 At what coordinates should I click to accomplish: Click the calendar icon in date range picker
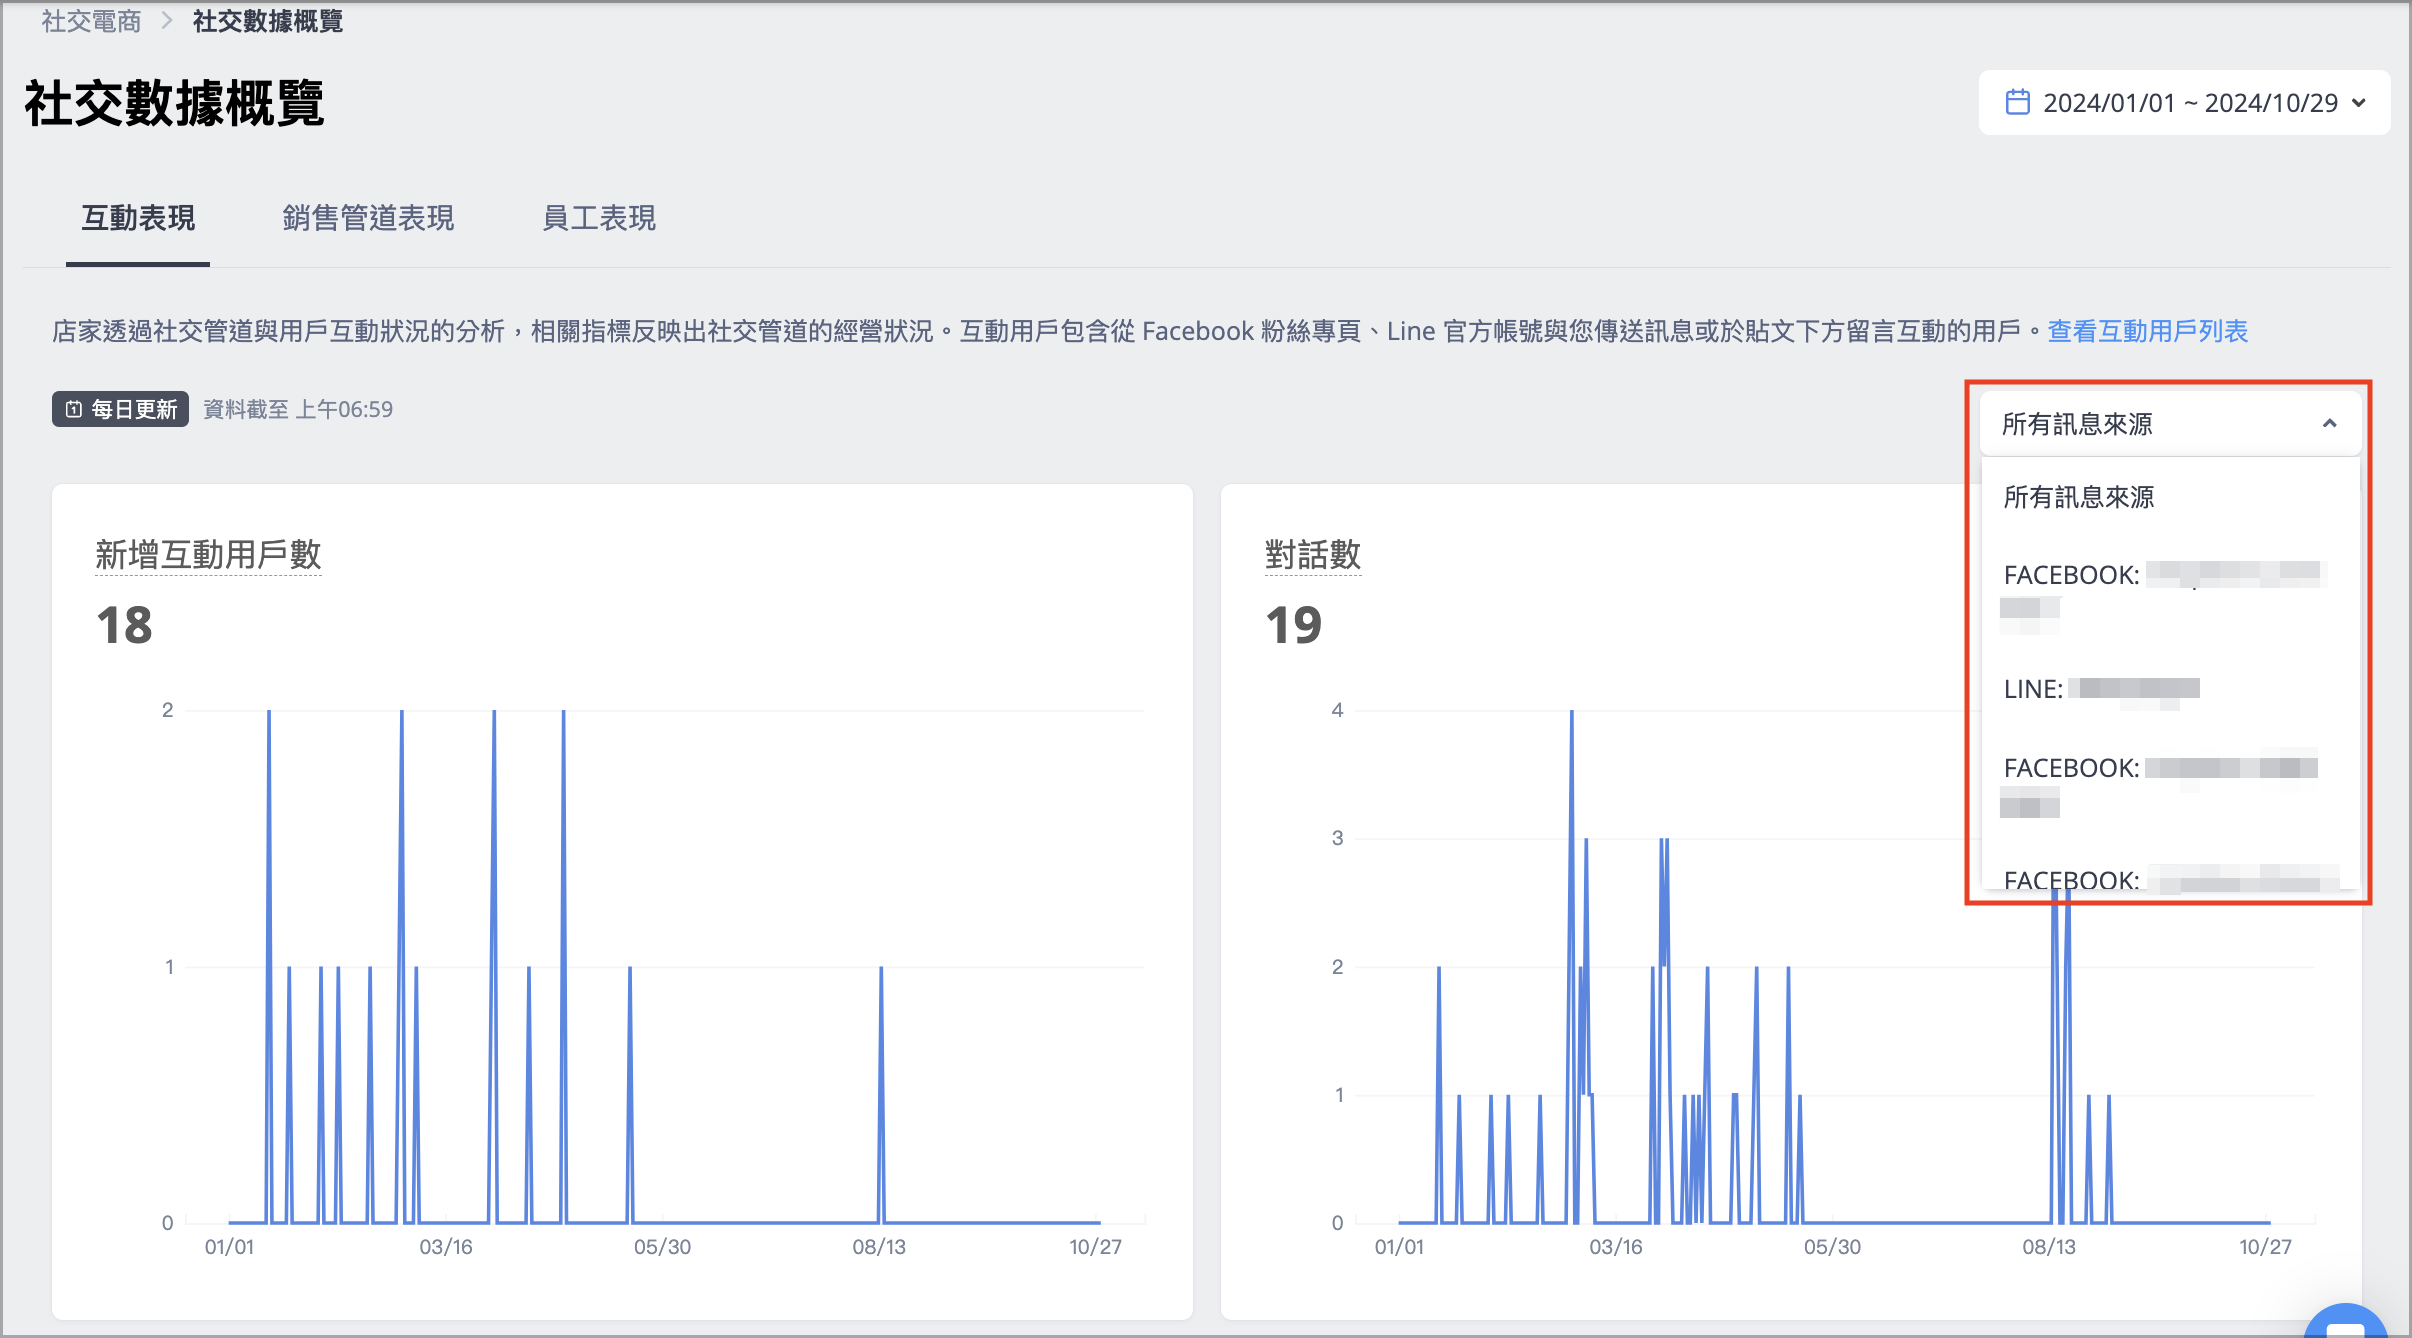pos(2018,102)
